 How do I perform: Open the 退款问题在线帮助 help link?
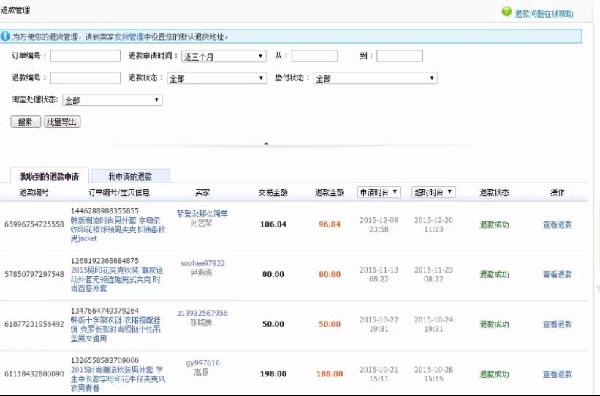544,14
